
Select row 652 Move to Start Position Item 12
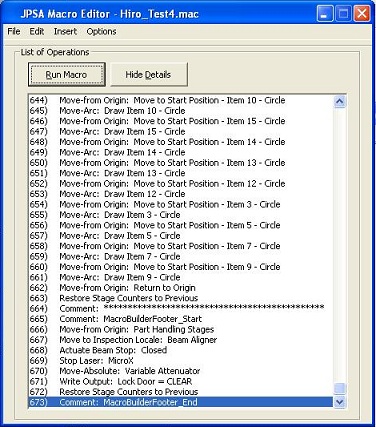point(181,184)
